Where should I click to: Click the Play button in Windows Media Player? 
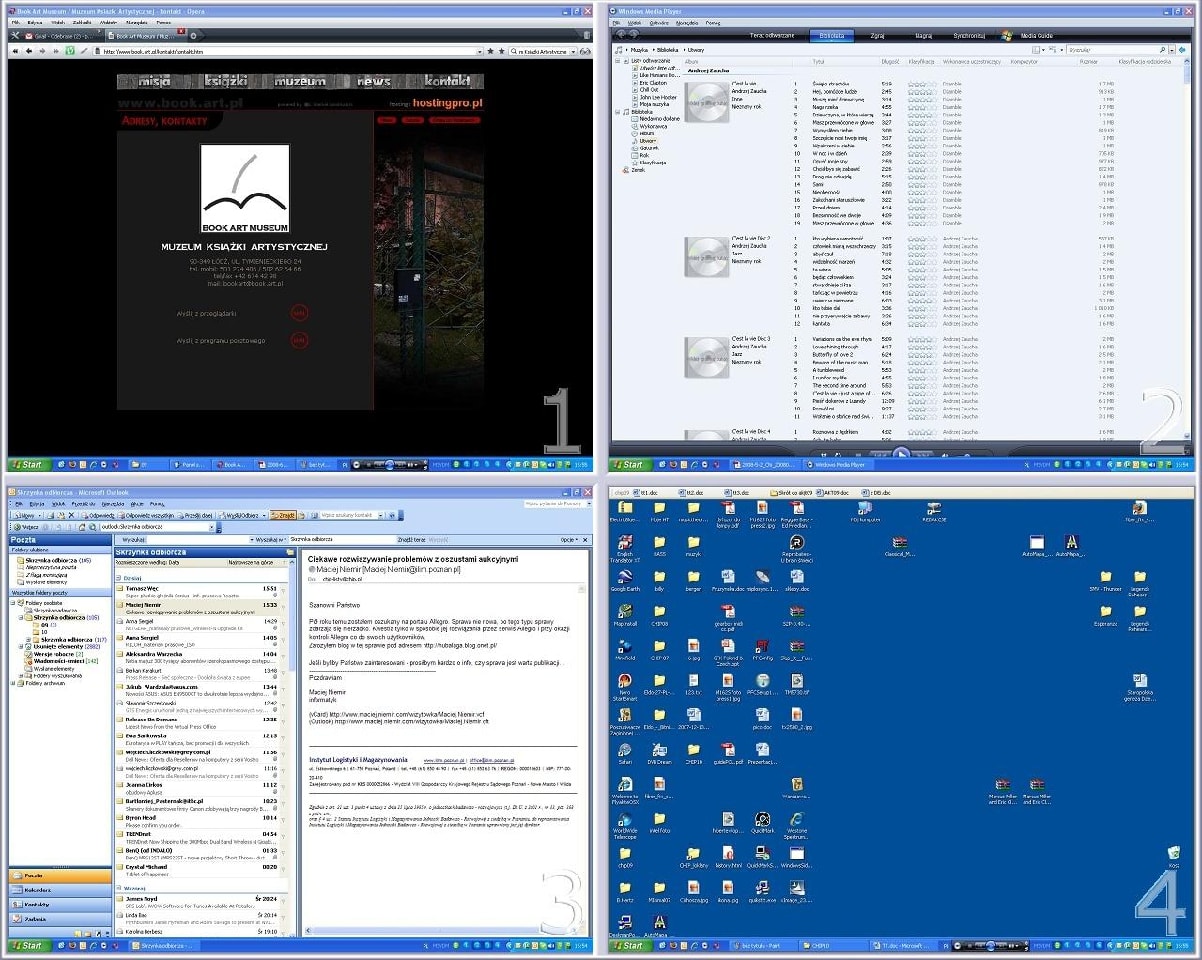(901, 453)
